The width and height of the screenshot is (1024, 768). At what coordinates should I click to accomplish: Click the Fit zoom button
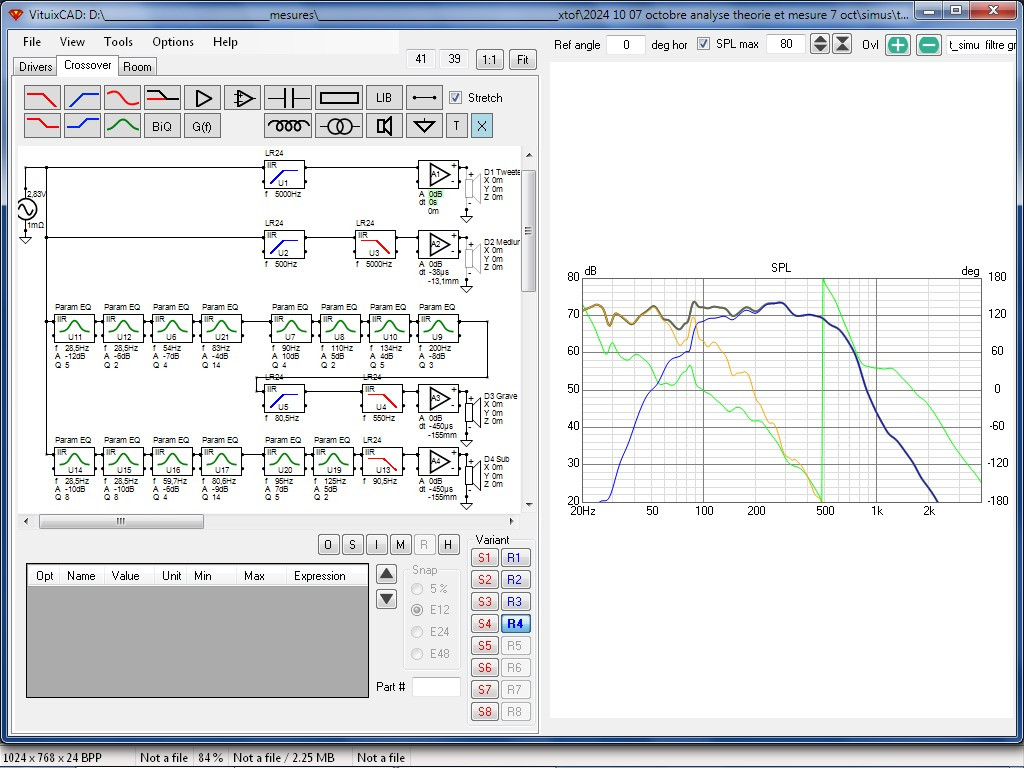point(522,59)
